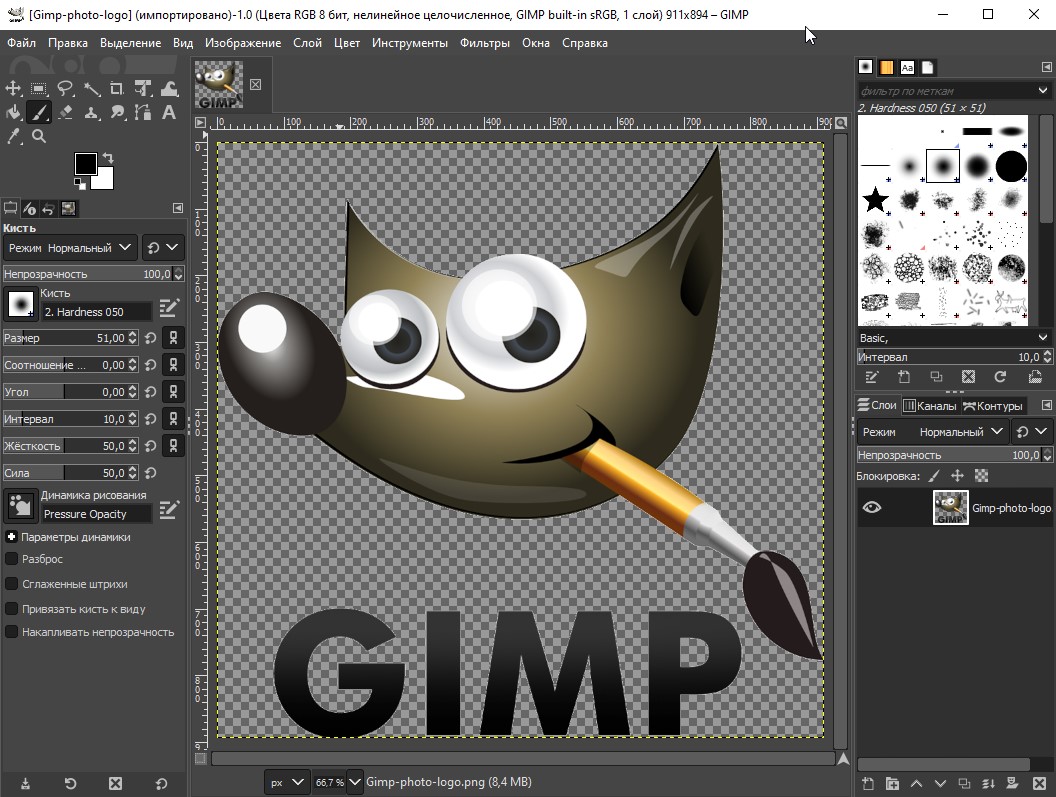
Task: Select the Clone stamp tool
Action: (x=90, y=112)
